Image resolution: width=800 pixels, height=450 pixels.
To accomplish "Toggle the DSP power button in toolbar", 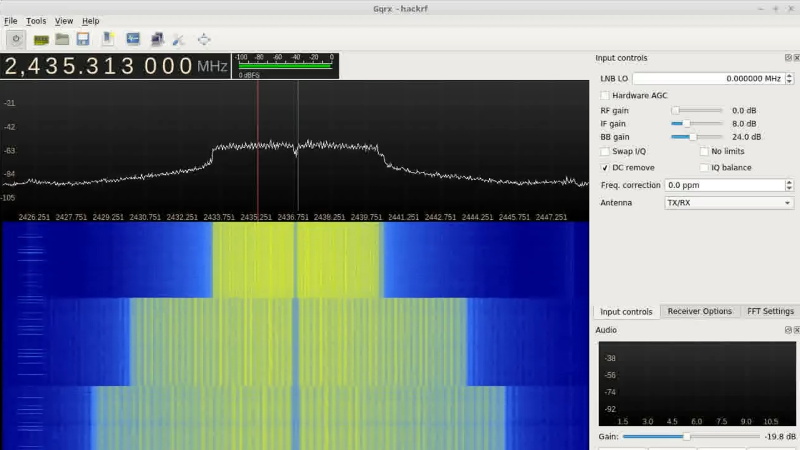I will click(16, 40).
